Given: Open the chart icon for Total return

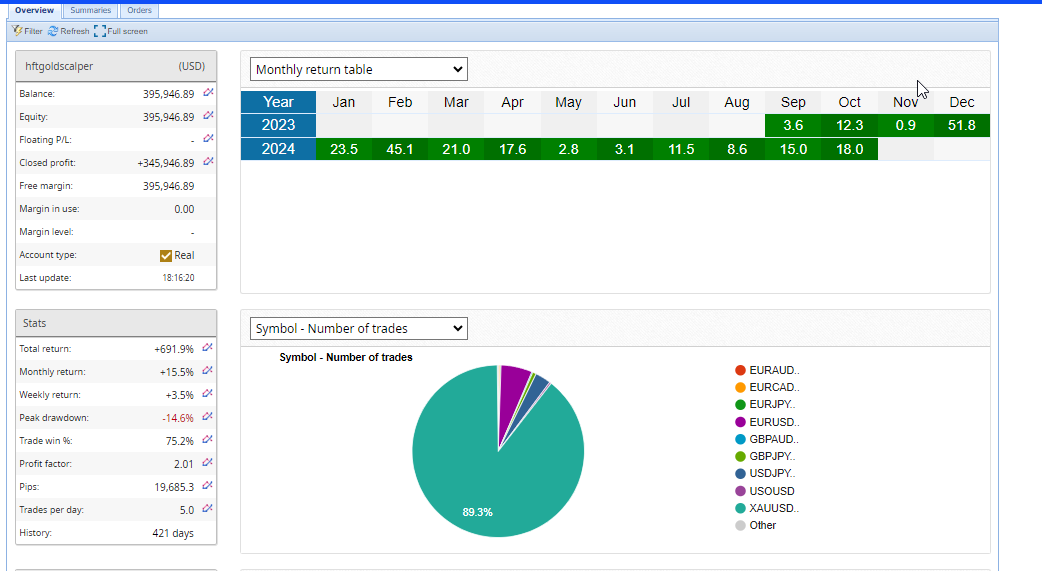Looking at the screenshot, I should click(208, 348).
